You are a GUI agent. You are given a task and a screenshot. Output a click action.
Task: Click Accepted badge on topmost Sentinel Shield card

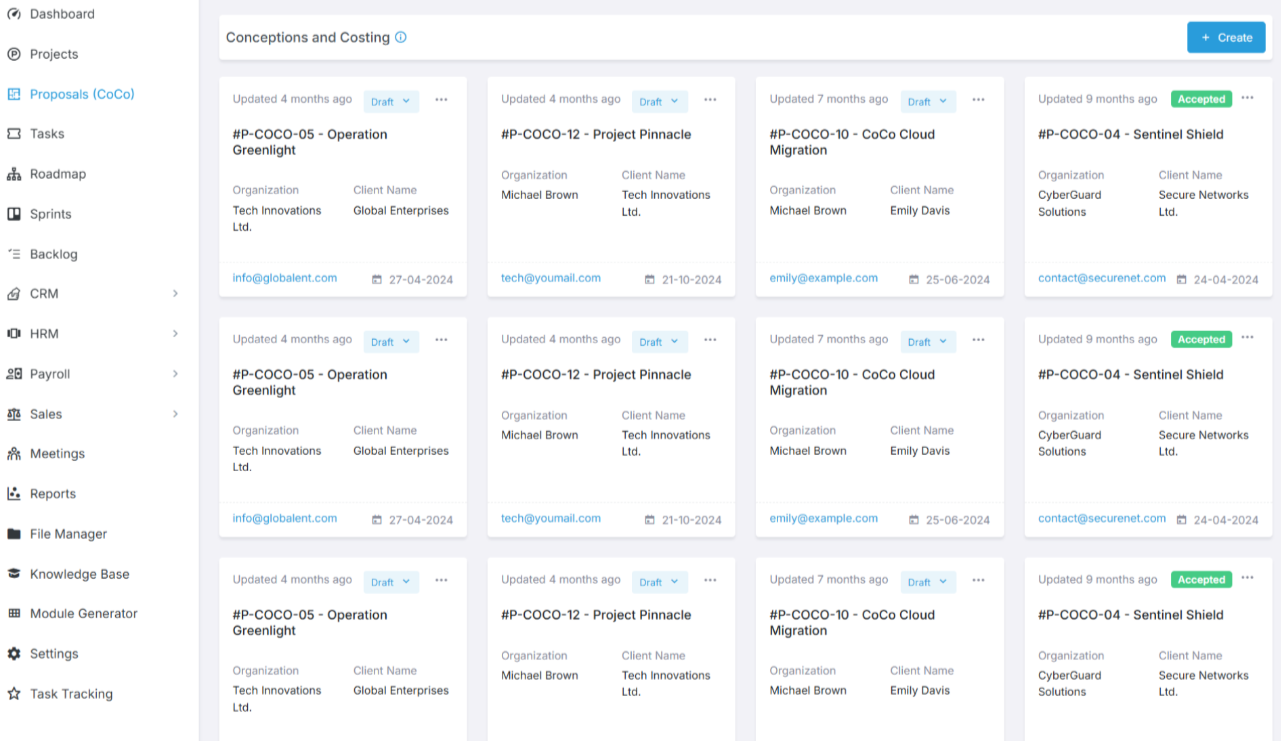[1201, 99]
